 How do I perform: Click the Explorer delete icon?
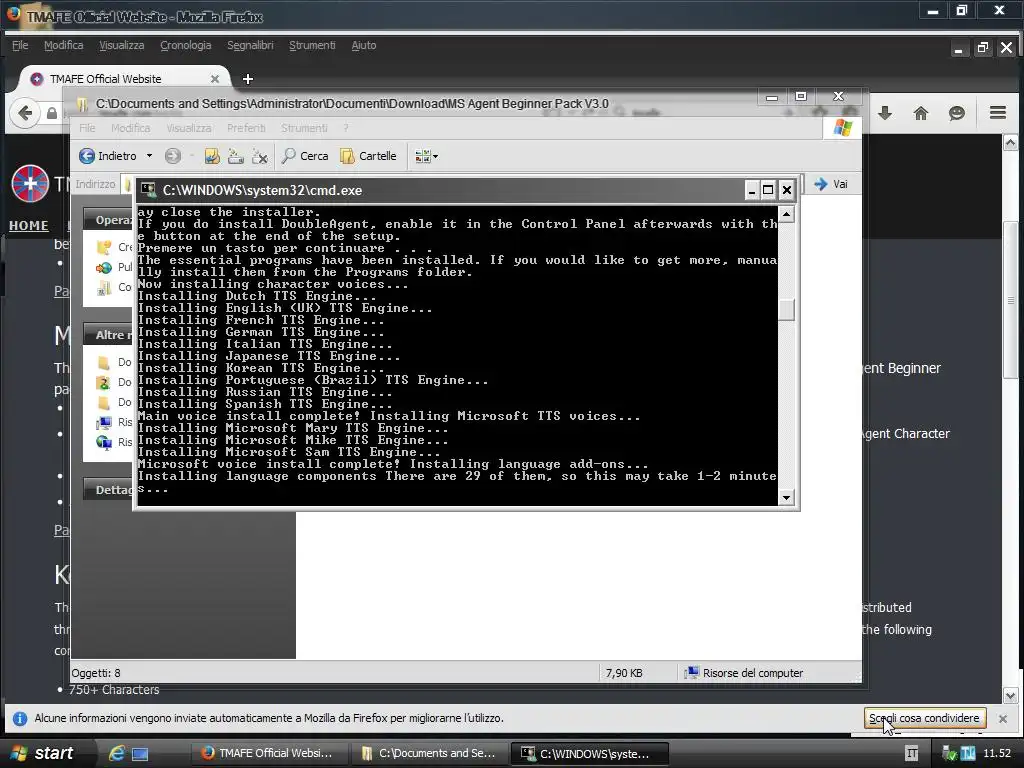[x=260, y=156]
